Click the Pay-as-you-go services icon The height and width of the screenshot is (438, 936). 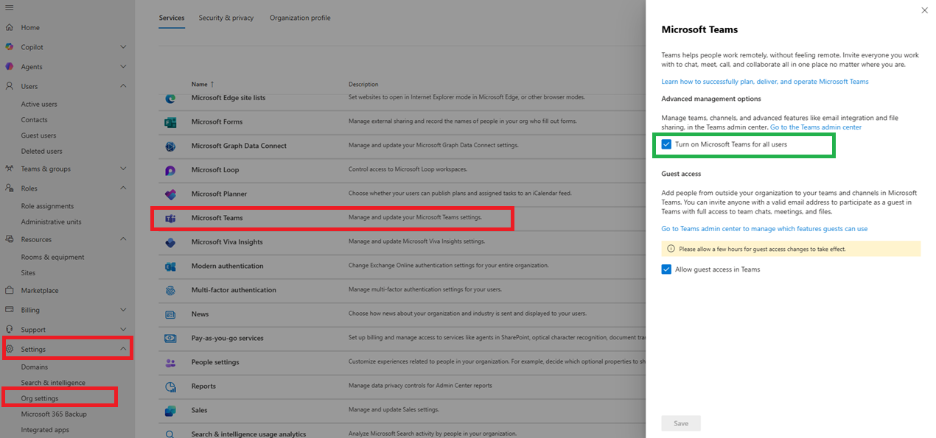click(170, 338)
